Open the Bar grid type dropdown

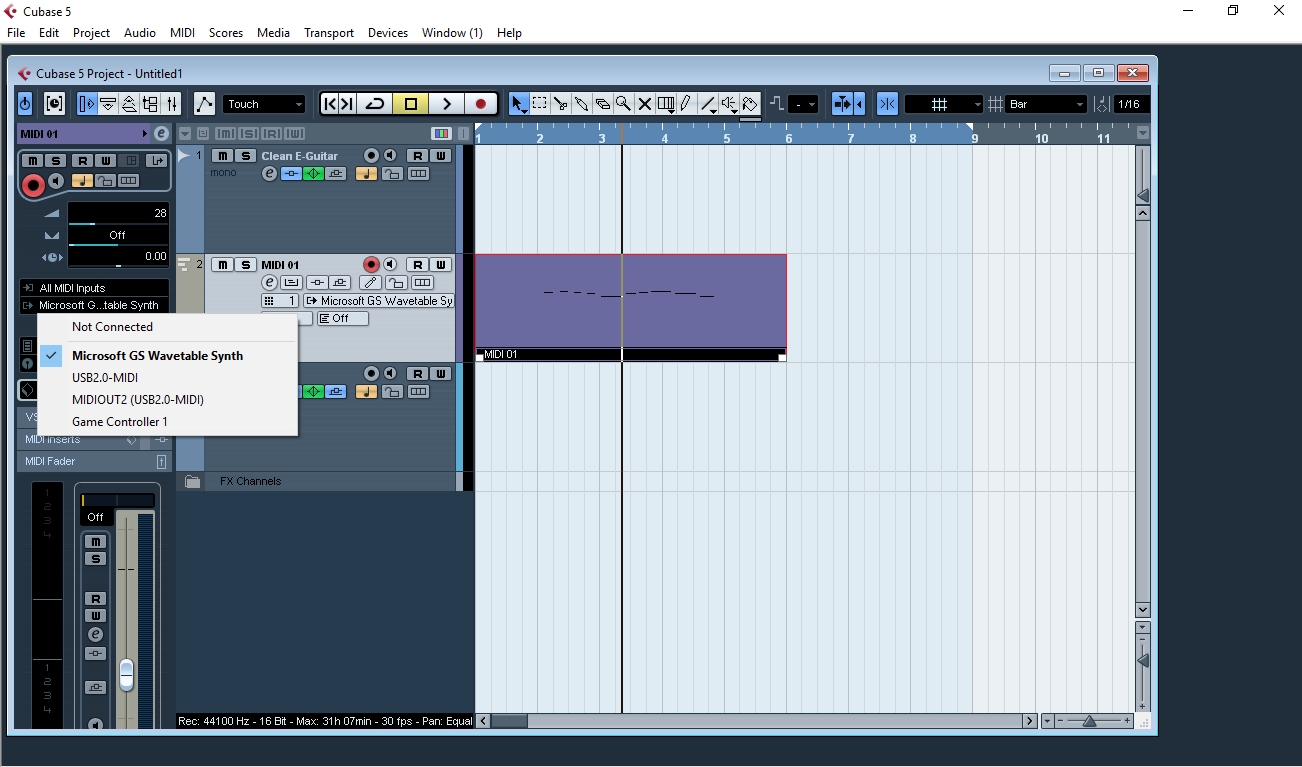click(1046, 104)
